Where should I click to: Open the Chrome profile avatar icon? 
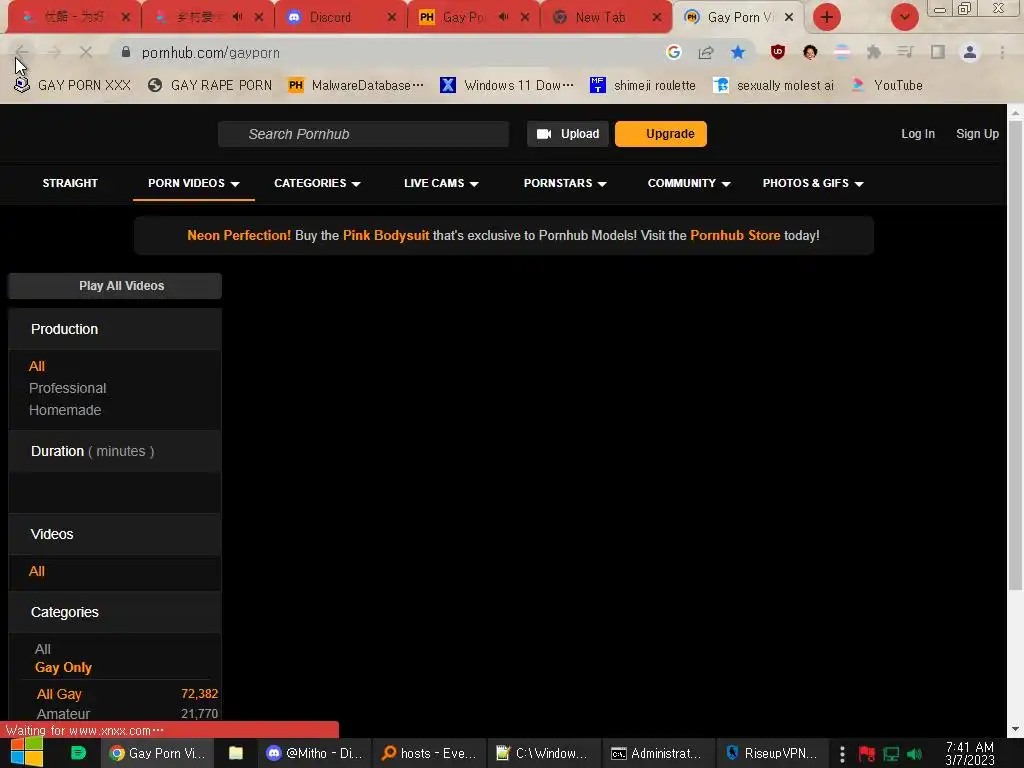tap(970, 52)
